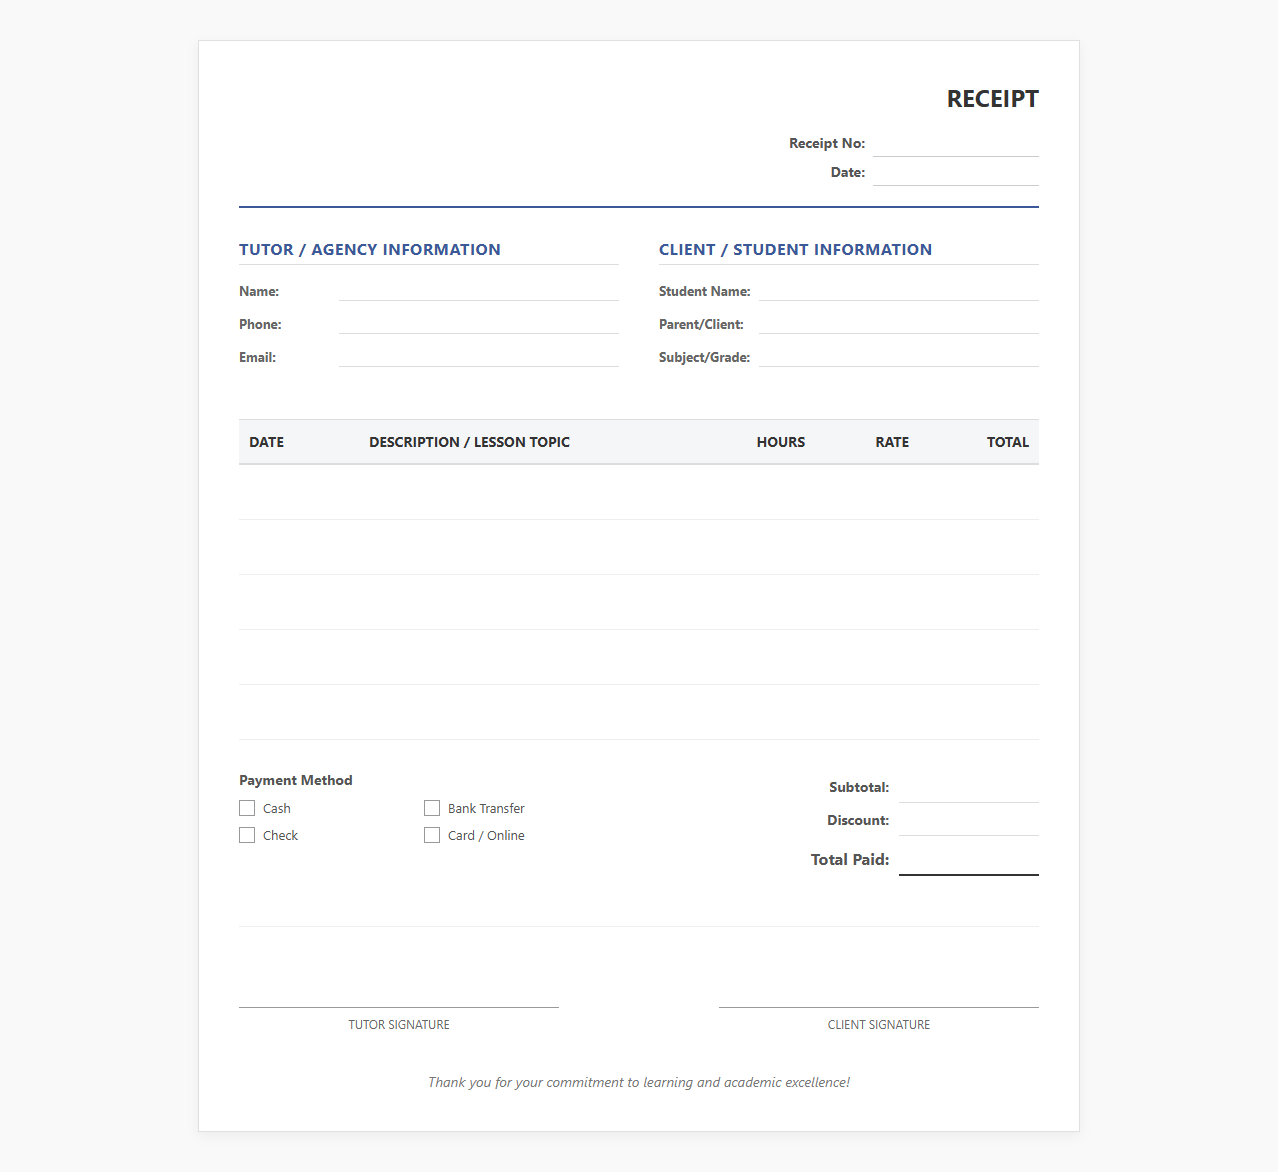
Task: Click the Subtotal amount field
Action: coord(969,788)
